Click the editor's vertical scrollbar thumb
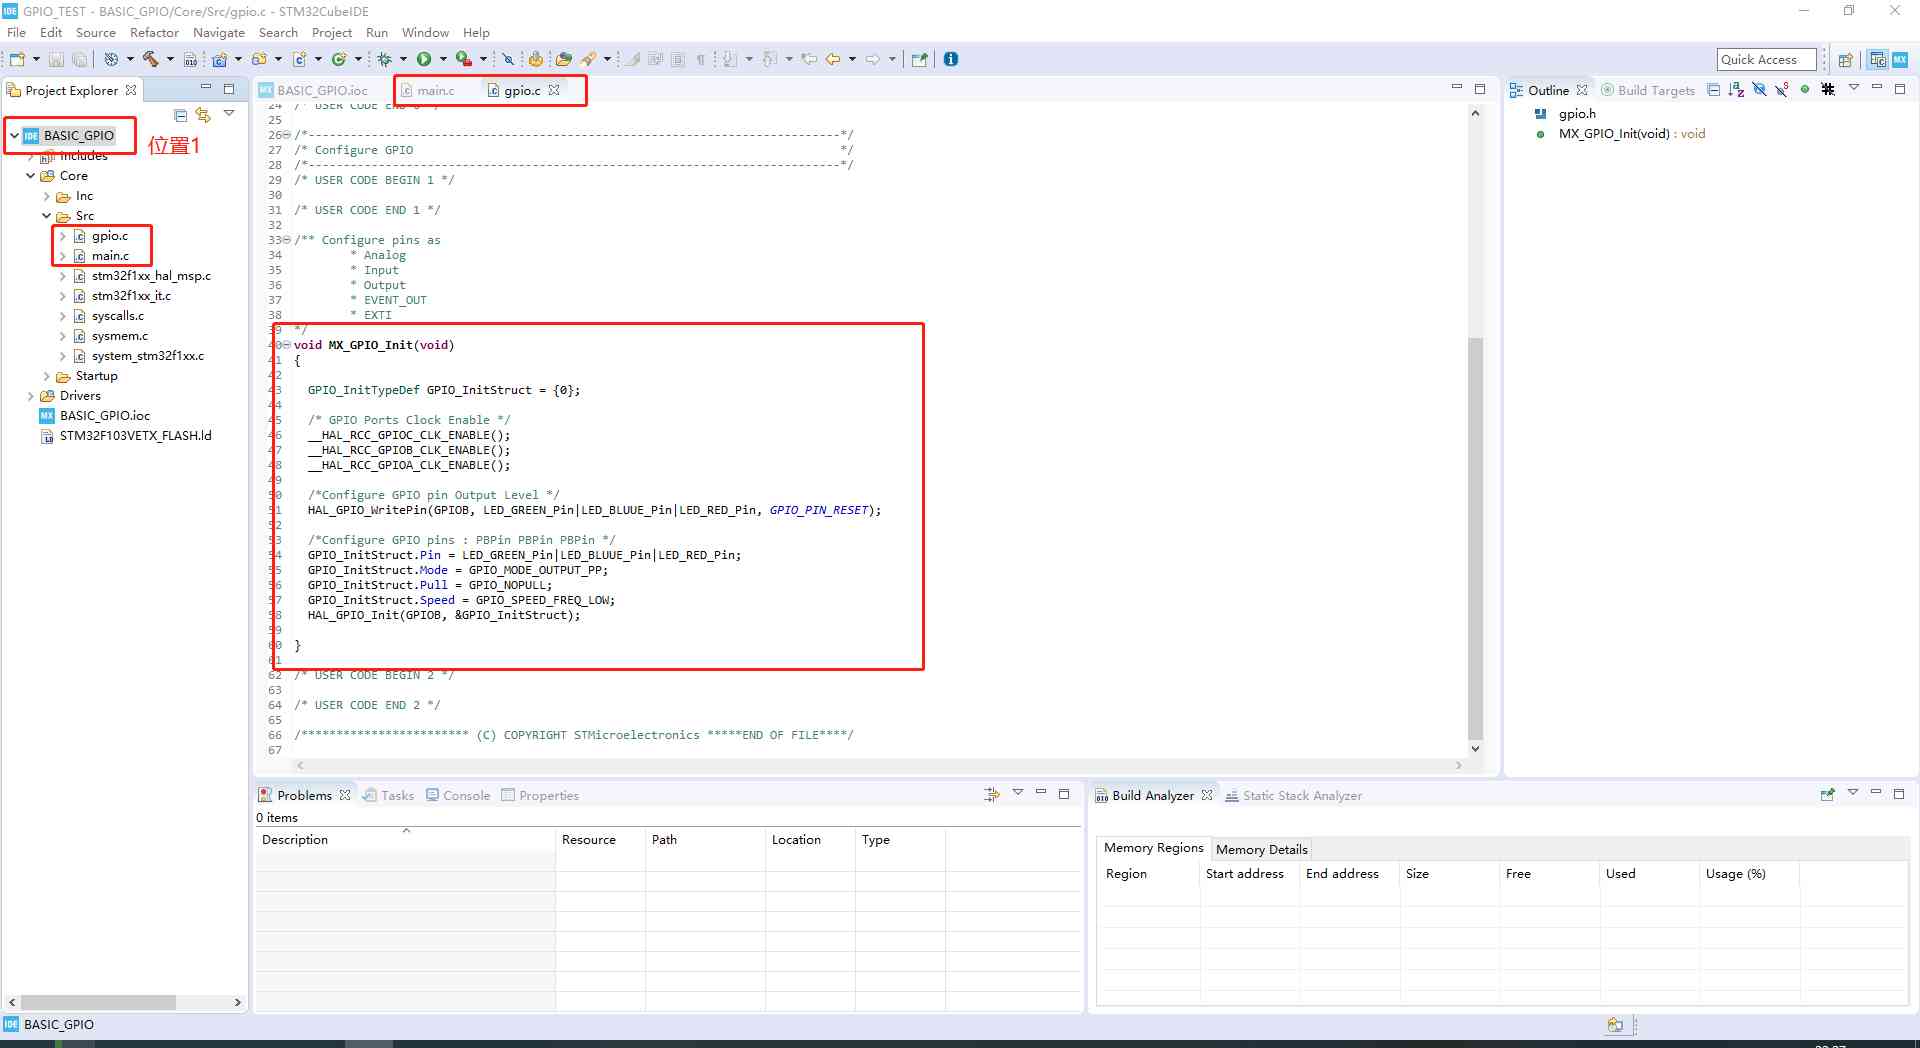Image resolution: width=1920 pixels, height=1048 pixels. point(1475,538)
